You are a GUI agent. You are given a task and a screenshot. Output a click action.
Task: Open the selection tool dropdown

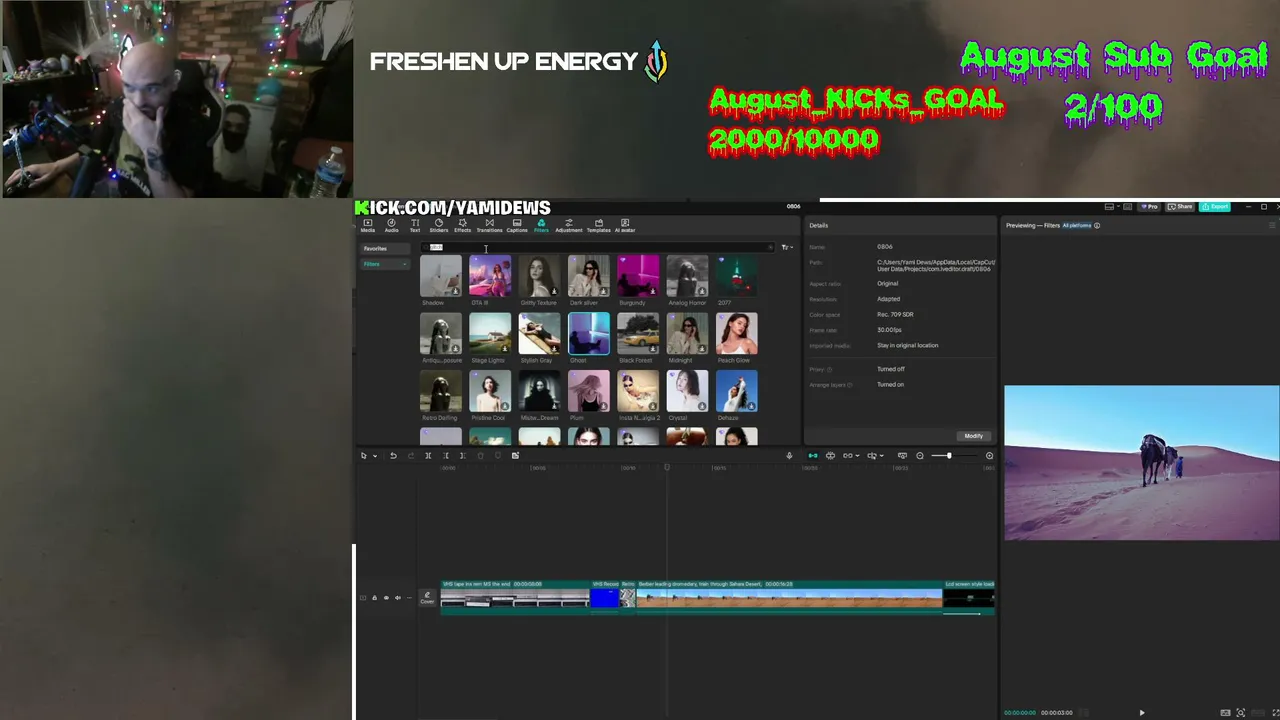click(375, 456)
